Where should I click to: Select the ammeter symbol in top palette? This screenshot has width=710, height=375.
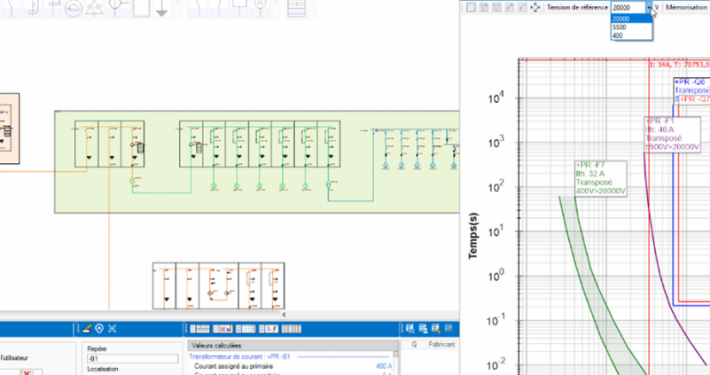[260, 5]
